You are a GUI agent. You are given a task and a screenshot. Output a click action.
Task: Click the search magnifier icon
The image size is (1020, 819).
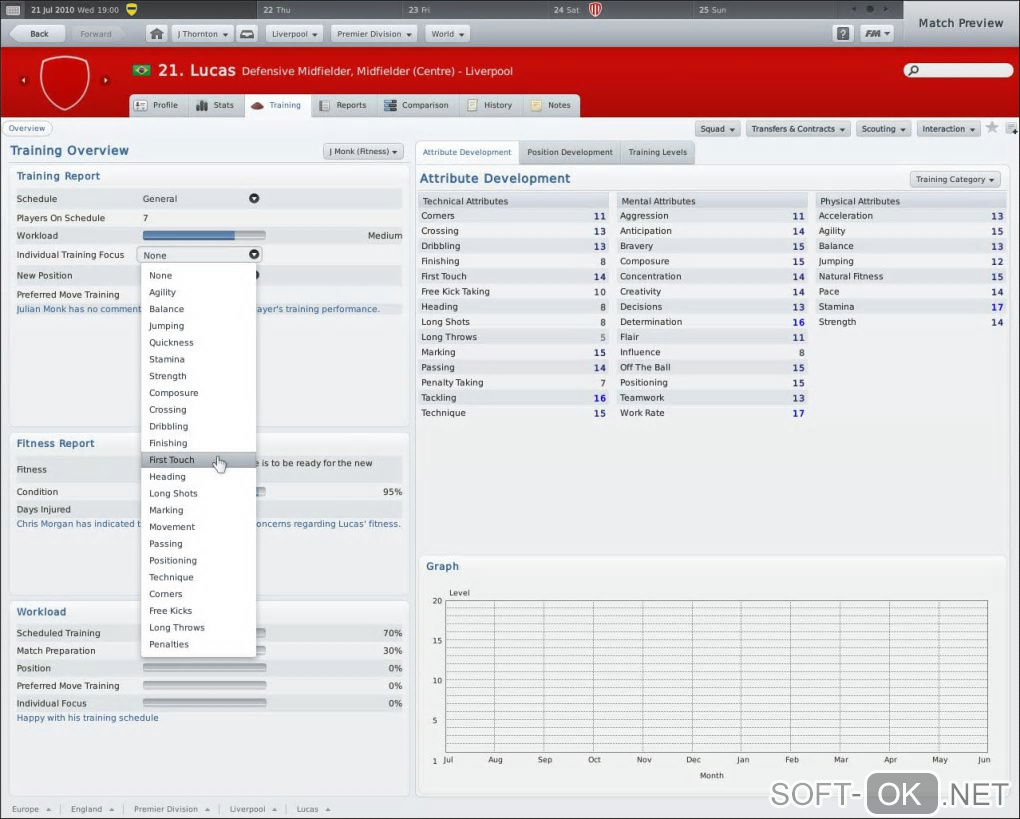913,70
